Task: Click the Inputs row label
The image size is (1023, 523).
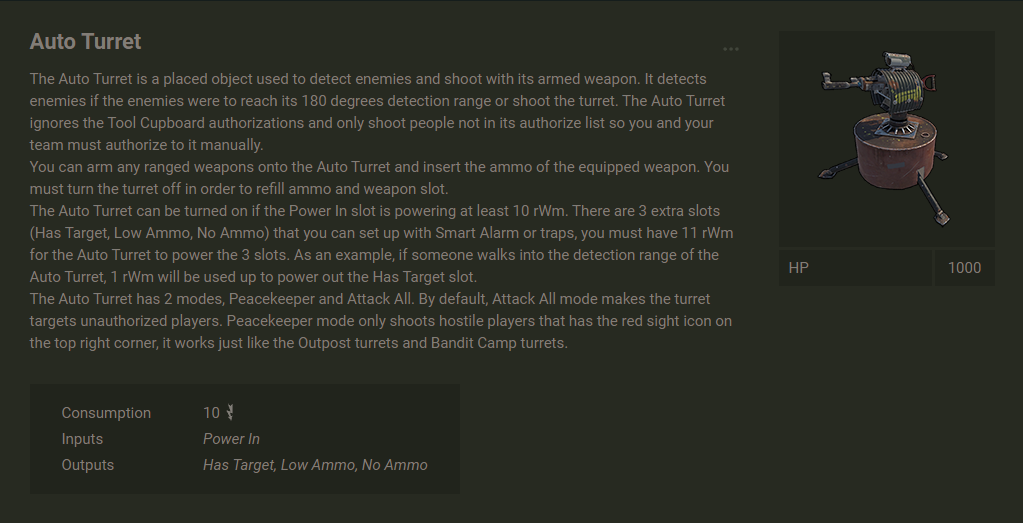Action: [82, 439]
